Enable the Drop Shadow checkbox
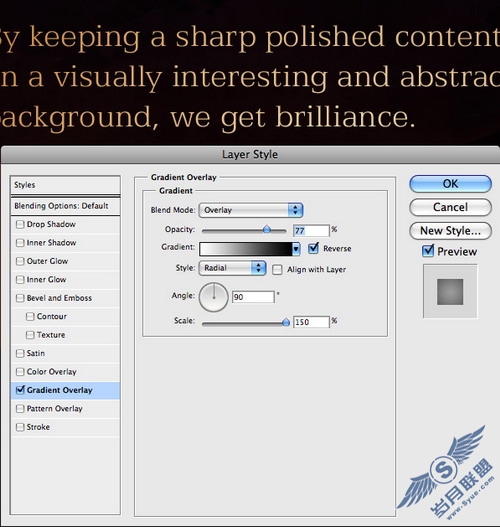This screenshot has height=527, width=500. point(20,224)
